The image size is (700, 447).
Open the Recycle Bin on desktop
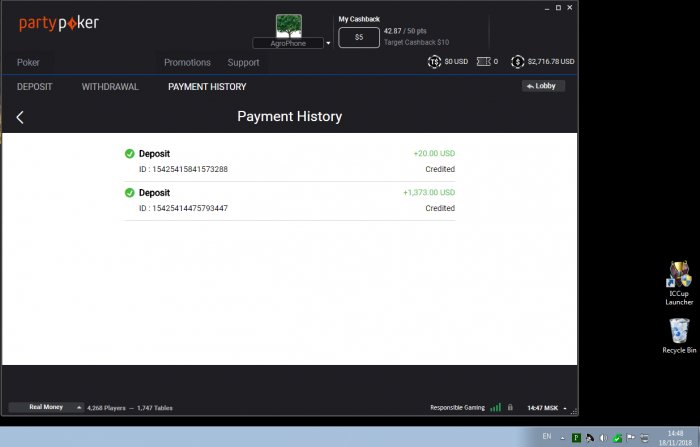point(679,331)
